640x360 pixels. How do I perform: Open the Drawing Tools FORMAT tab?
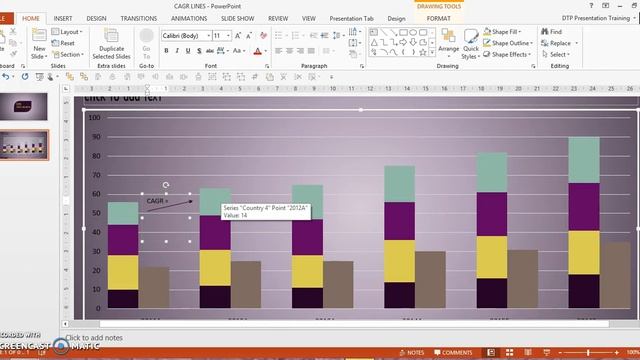click(x=438, y=18)
